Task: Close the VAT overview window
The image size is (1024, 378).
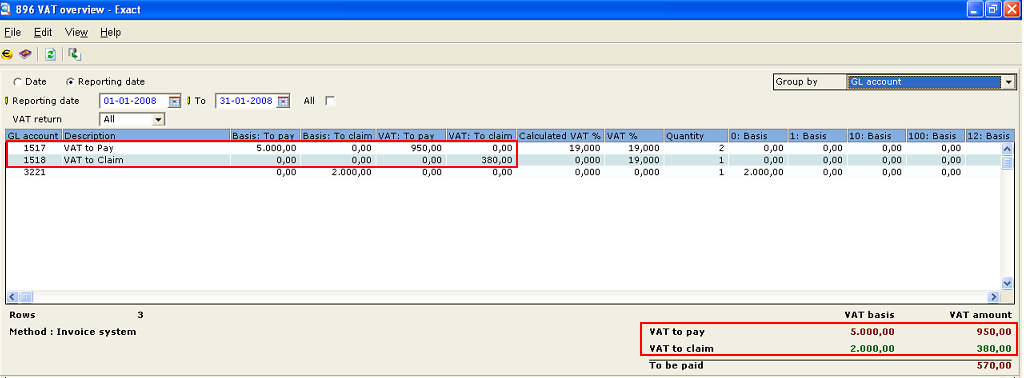Action: pos(1012,9)
